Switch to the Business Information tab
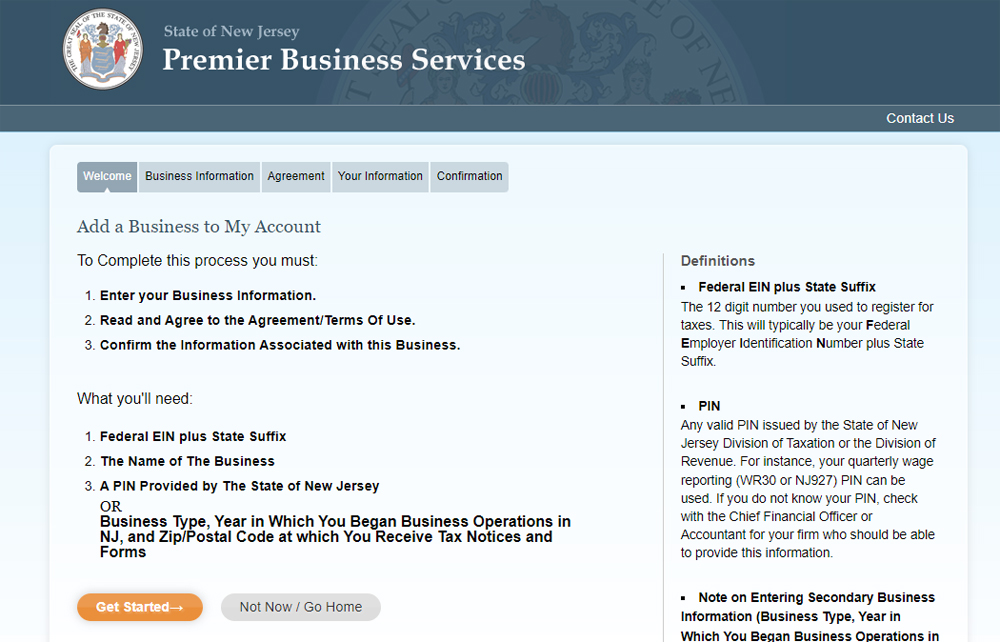The image size is (1000, 642). (x=199, y=177)
